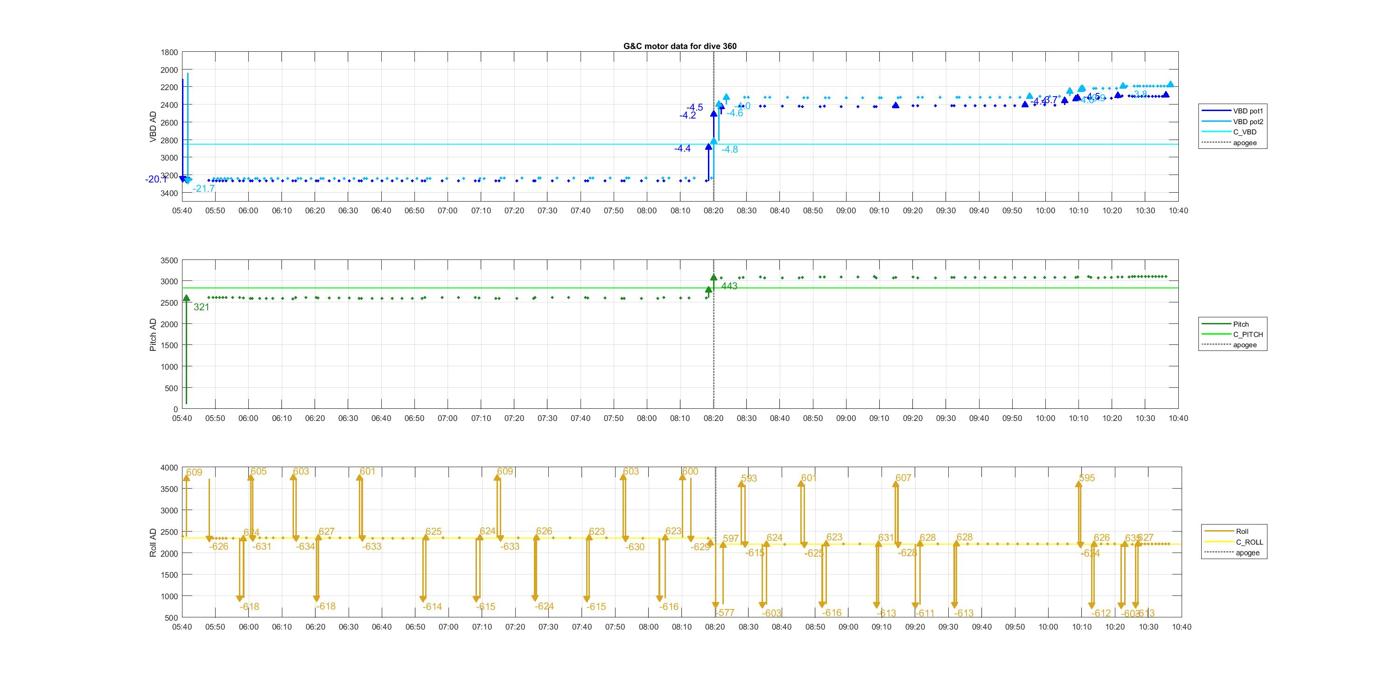
Task: Click the "-20.1" VBD data label
Action: (156, 180)
